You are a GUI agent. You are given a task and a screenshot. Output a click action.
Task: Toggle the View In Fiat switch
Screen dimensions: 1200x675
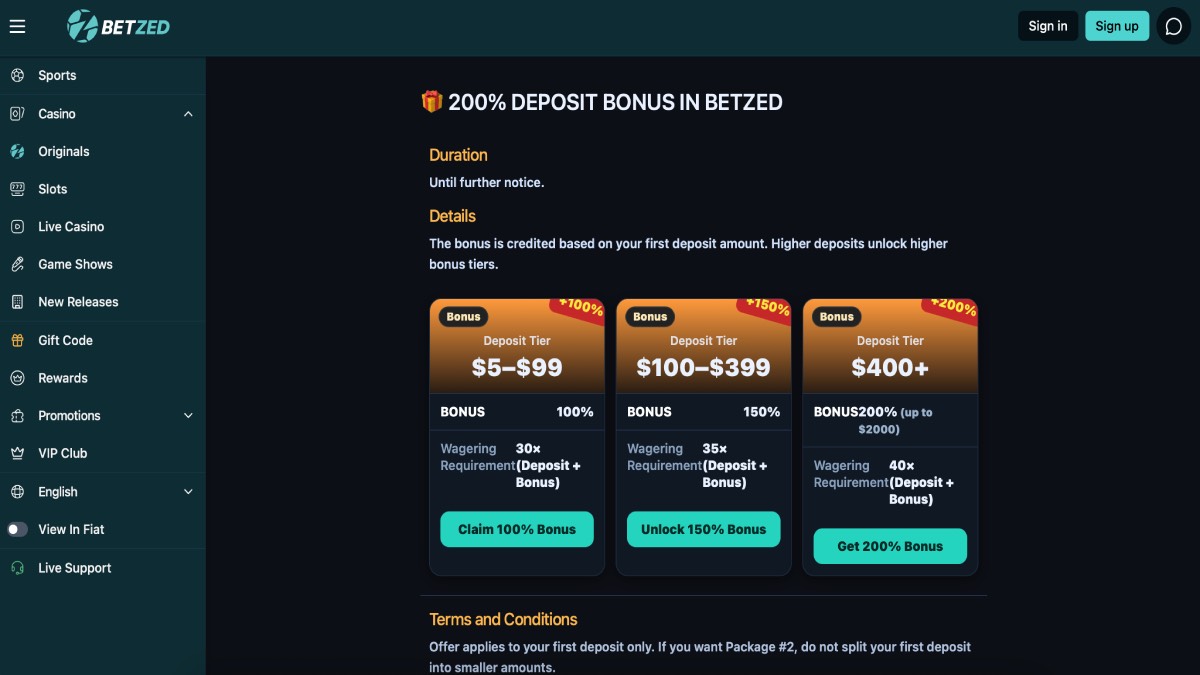tap(18, 530)
